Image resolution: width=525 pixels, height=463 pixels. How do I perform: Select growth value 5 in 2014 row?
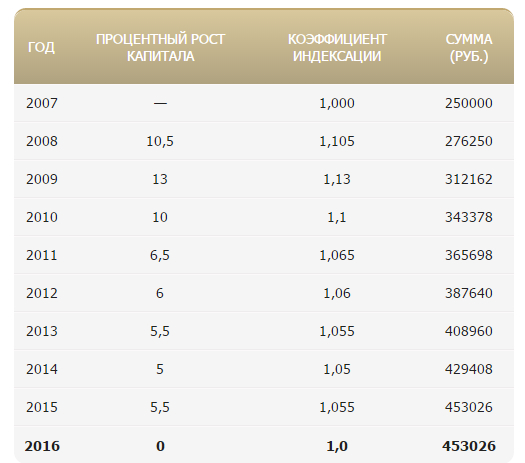160,369
